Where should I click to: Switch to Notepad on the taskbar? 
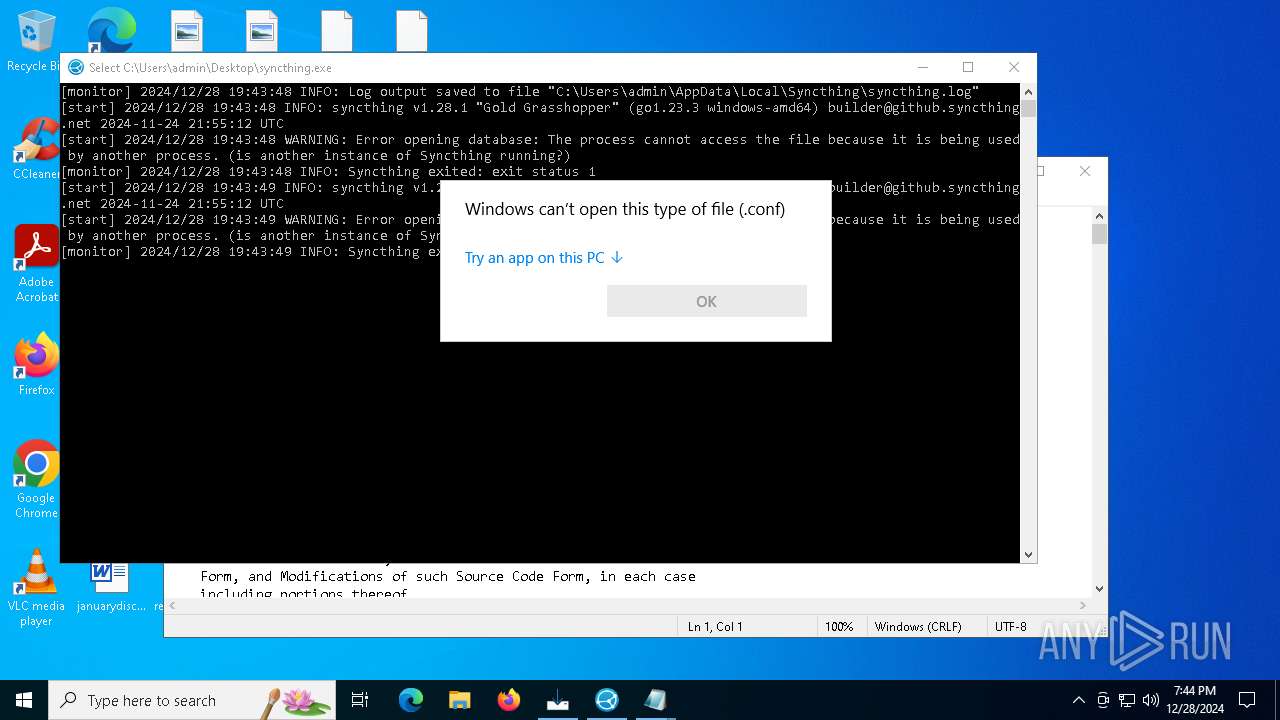pos(655,700)
